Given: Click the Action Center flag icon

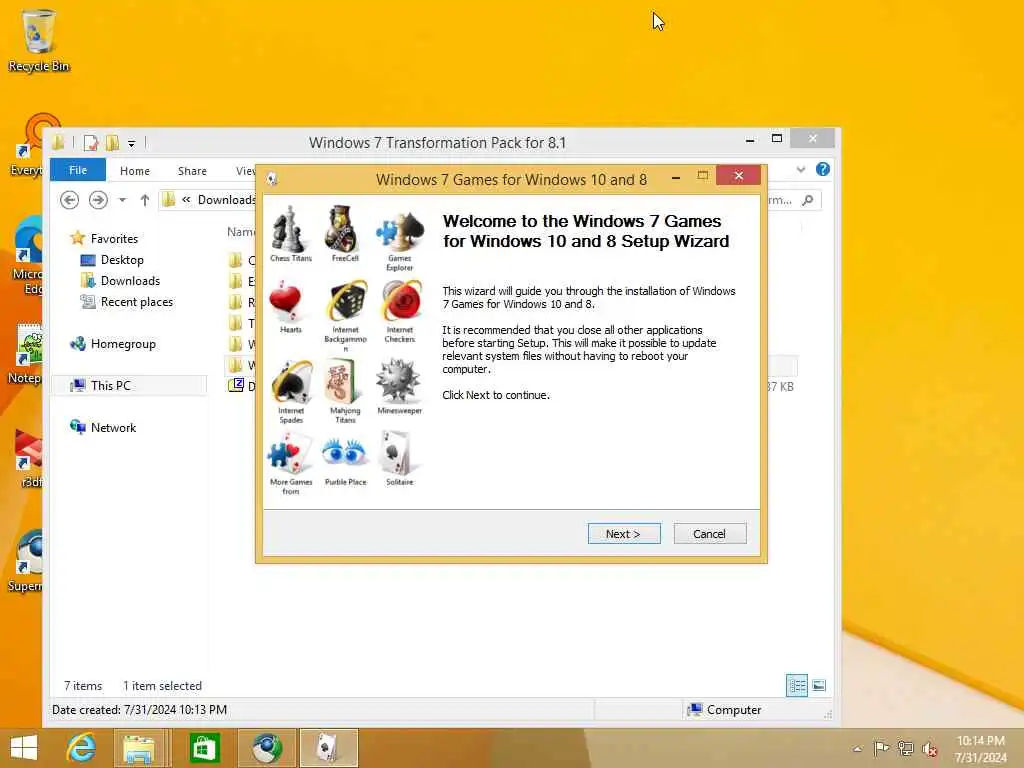Looking at the screenshot, I should (x=881, y=748).
